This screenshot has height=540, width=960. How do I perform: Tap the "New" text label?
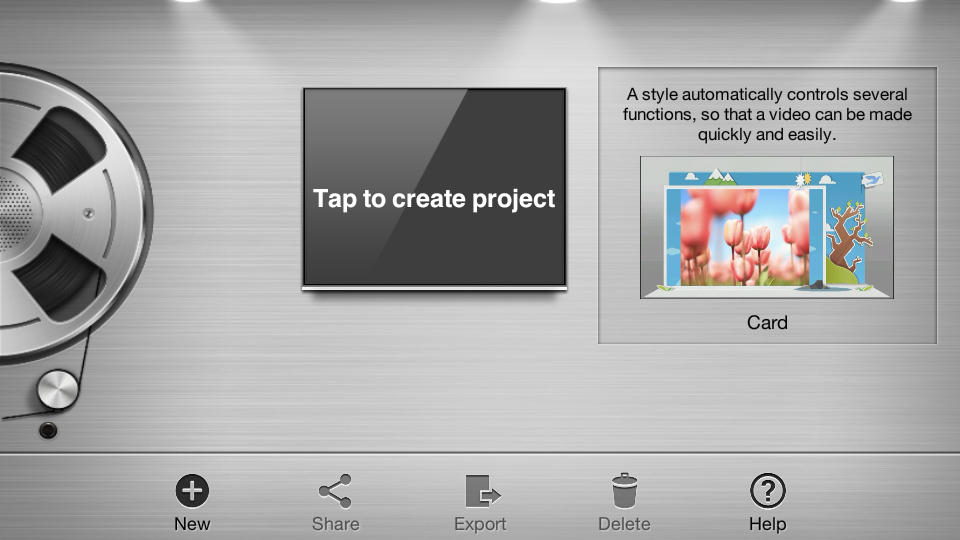click(x=192, y=524)
